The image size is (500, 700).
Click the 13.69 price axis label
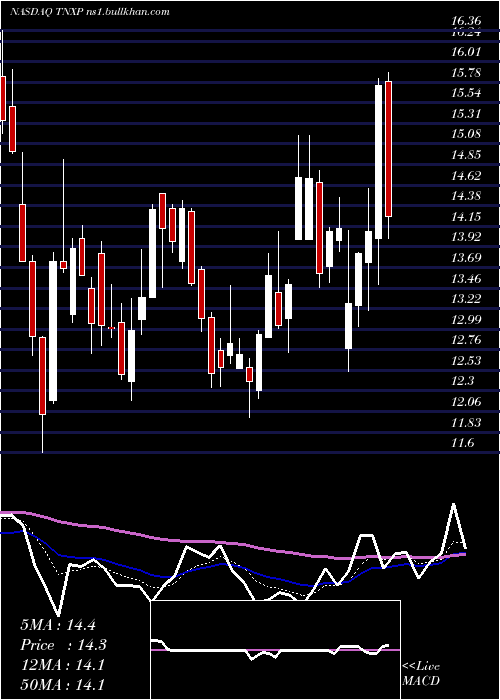[x=466, y=258]
